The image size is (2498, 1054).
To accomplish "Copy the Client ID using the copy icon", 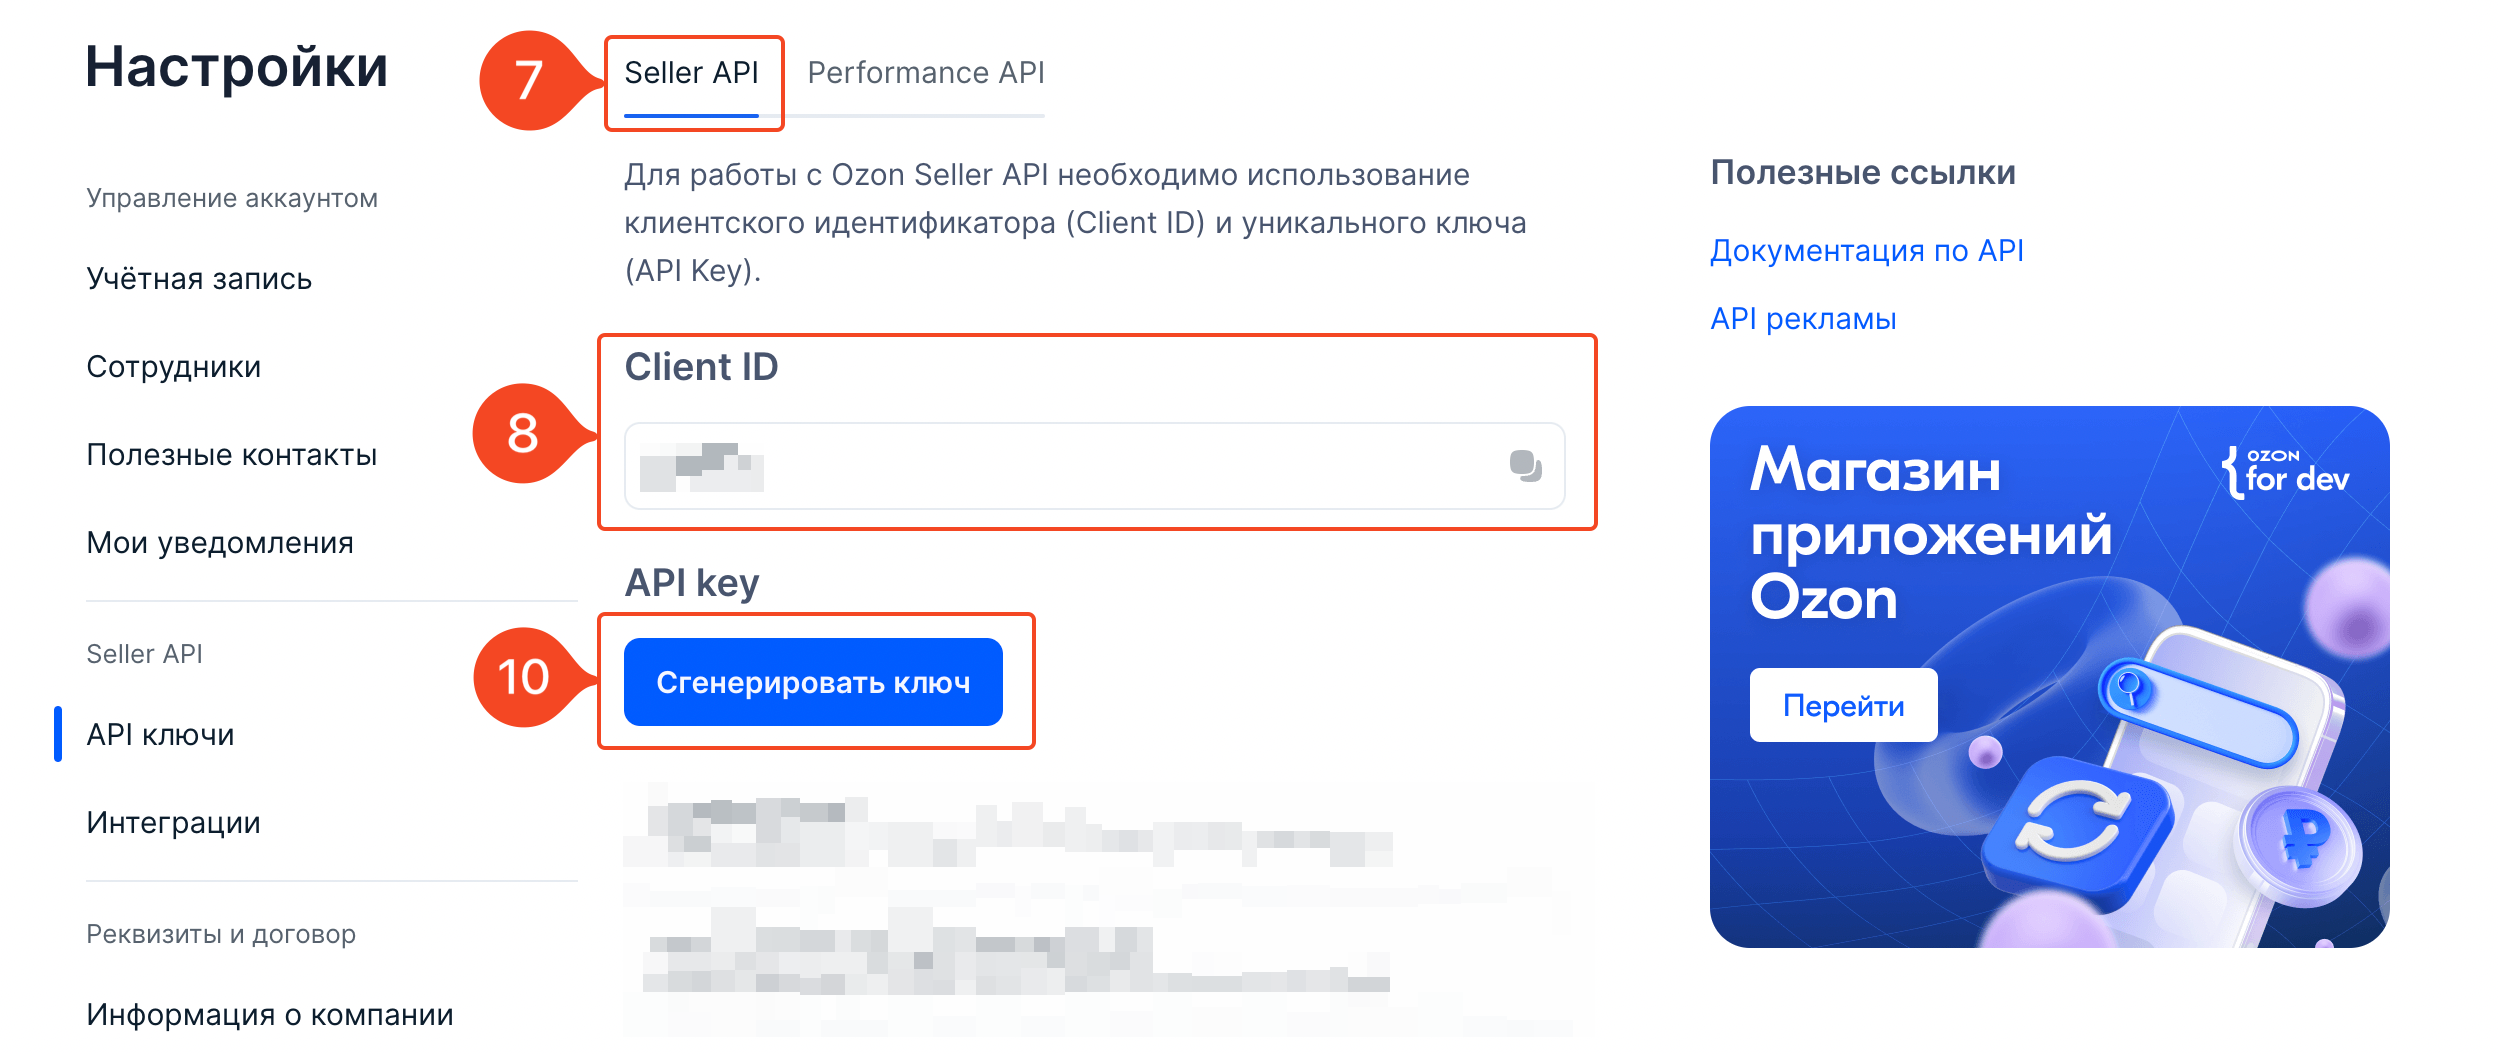I will pos(1525,466).
